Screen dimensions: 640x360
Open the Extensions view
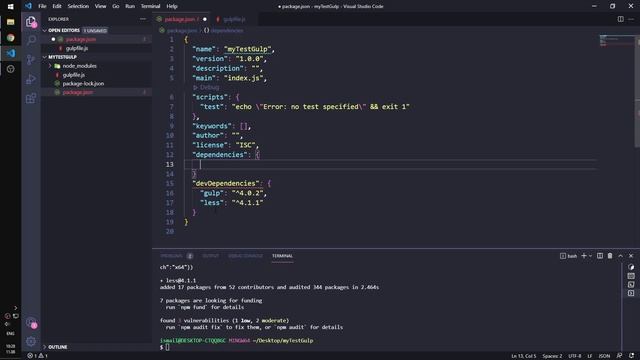point(31,98)
